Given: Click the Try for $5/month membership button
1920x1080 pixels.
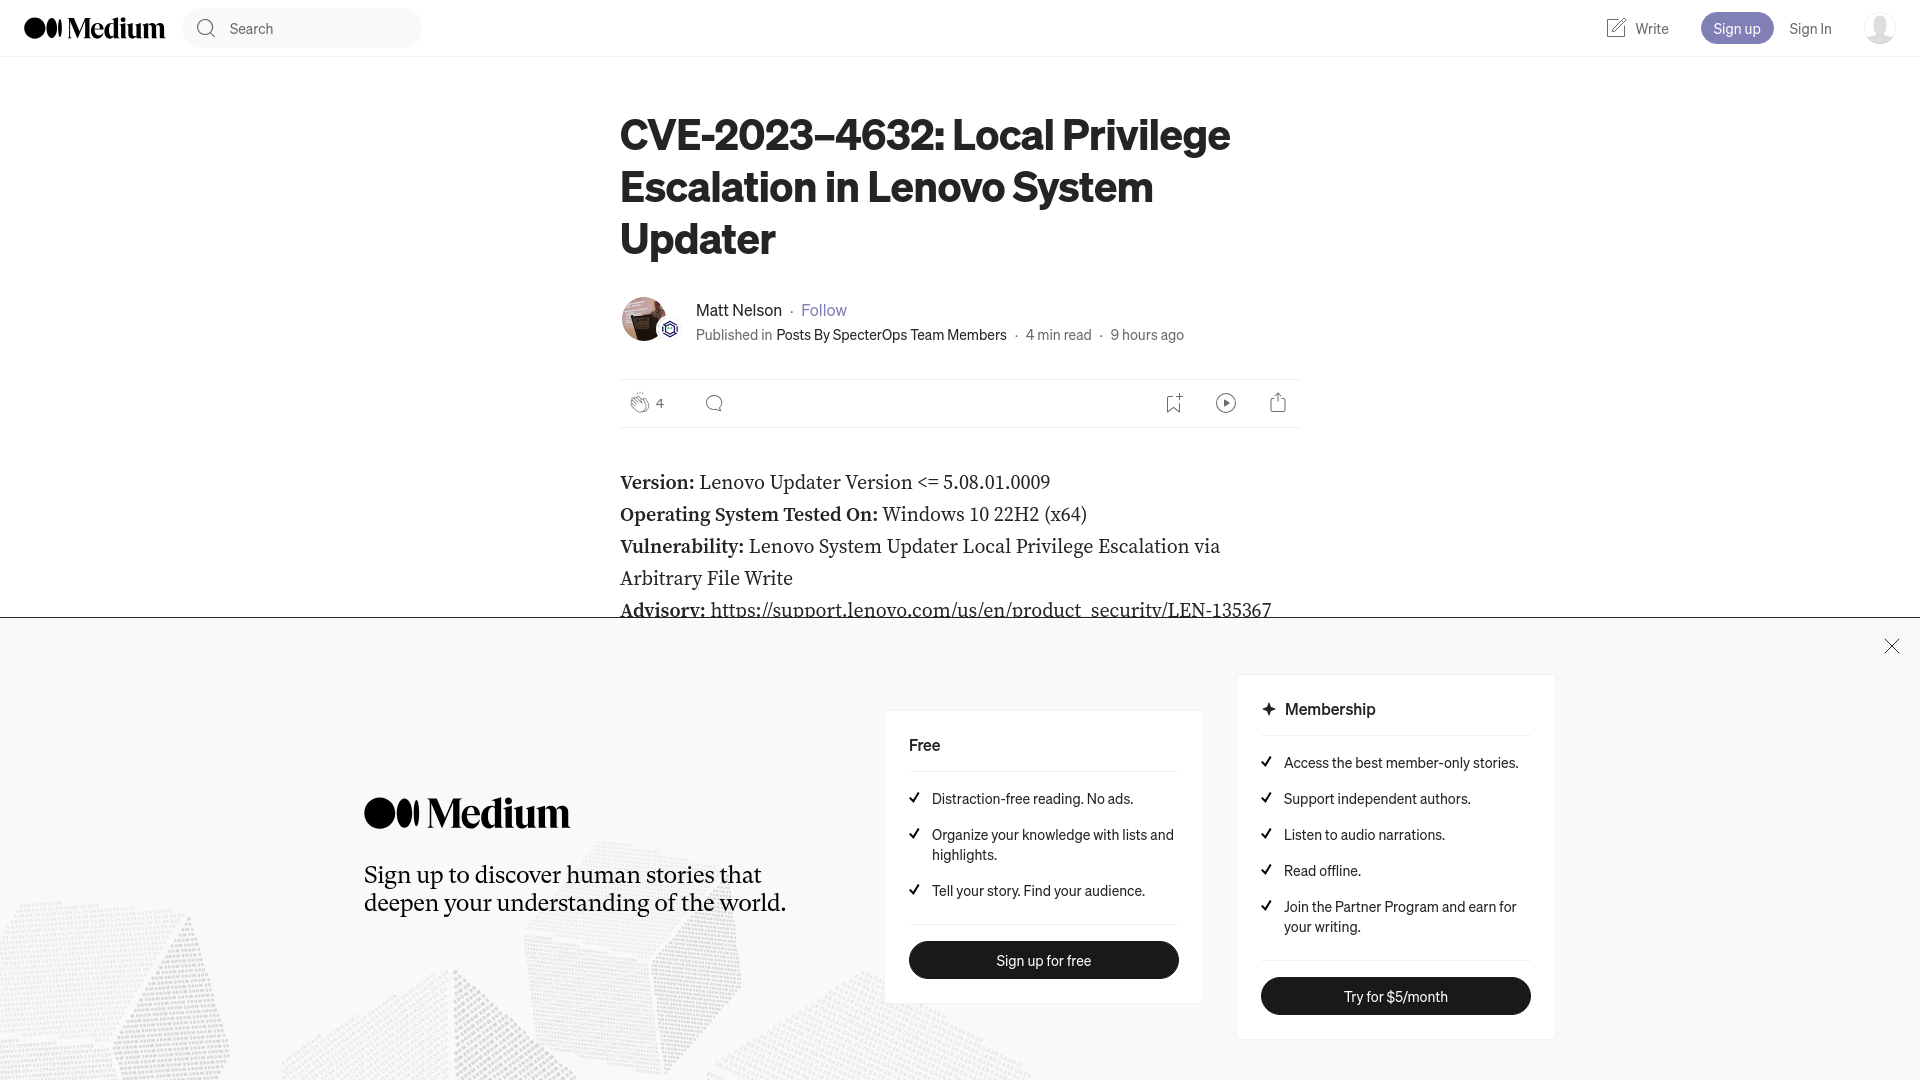Looking at the screenshot, I should (x=1395, y=996).
